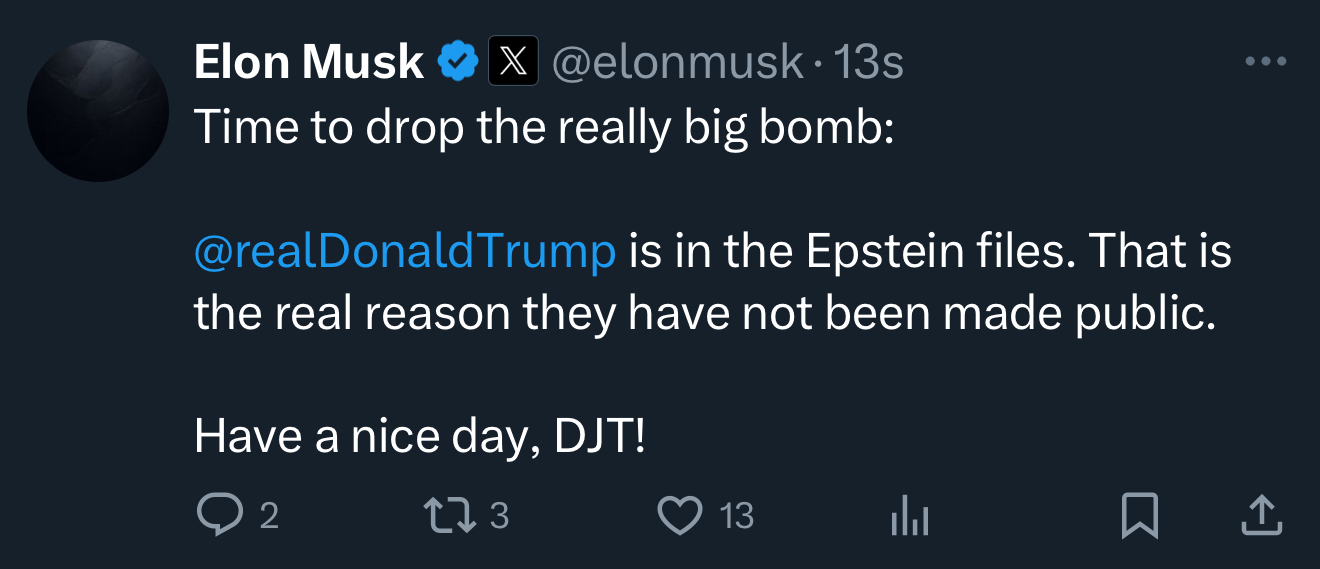Like the tweet with the heart icon
The width and height of the screenshot is (1320, 569).
pos(680,516)
